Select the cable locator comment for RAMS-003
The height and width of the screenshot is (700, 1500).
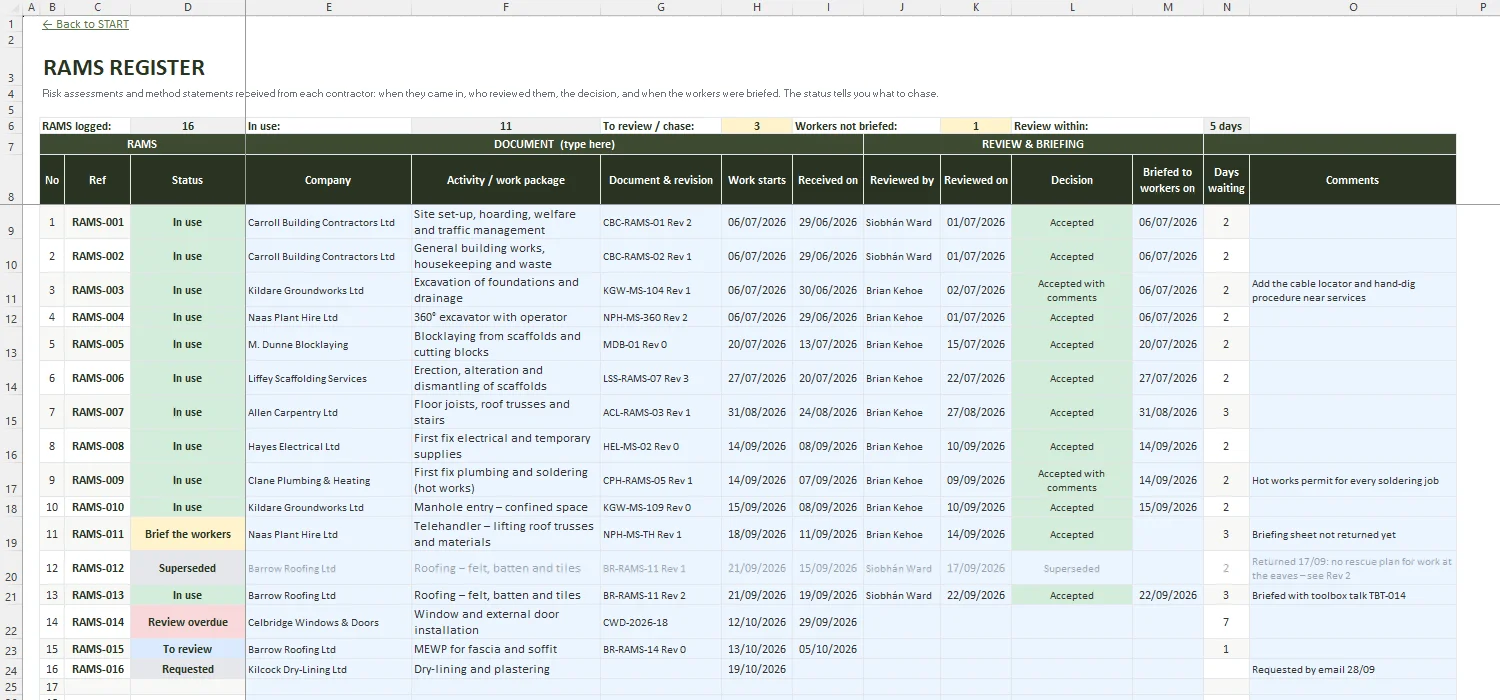point(1352,290)
